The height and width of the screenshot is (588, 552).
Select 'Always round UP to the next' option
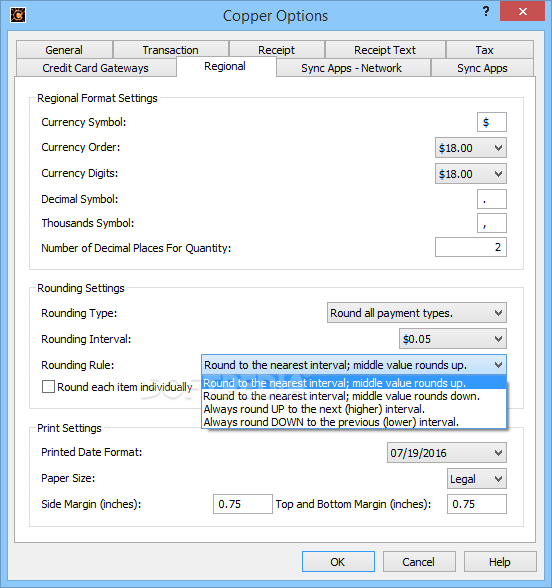tap(354, 409)
